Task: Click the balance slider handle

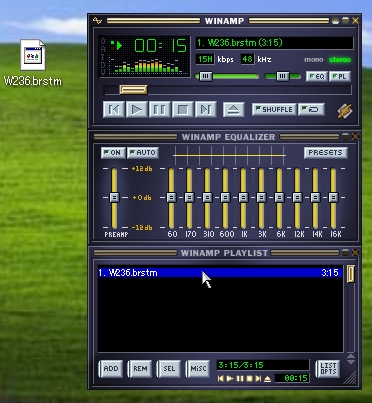Action: pos(282,76)
